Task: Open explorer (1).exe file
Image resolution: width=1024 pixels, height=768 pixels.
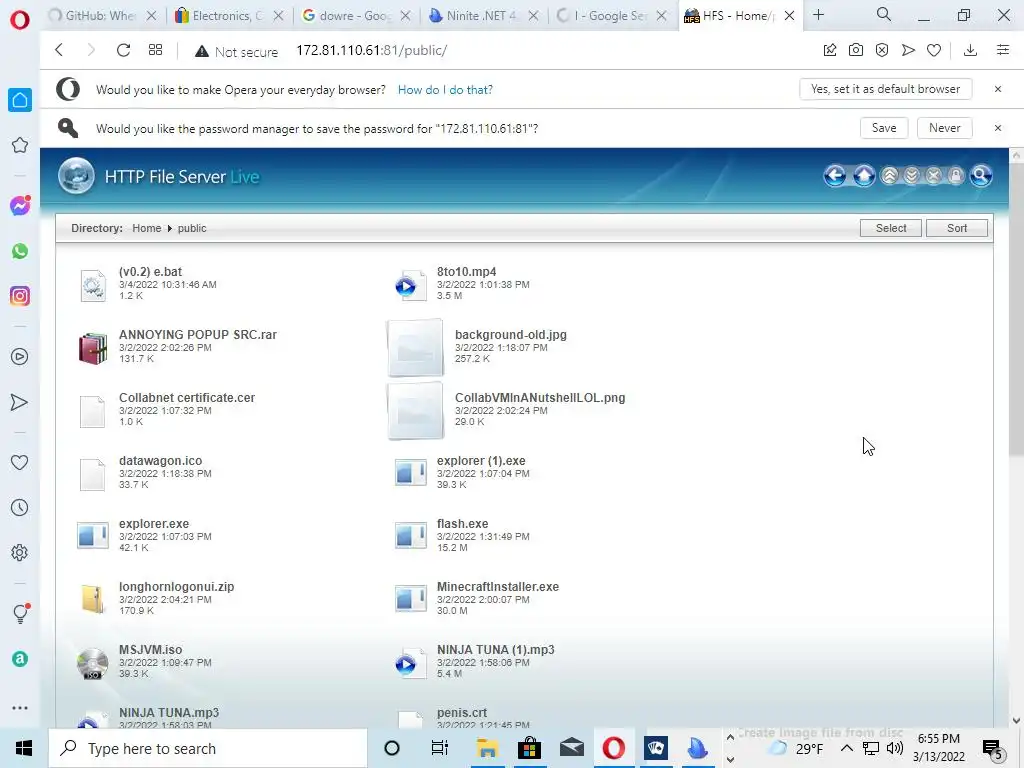Action: [x=481, y=460]
